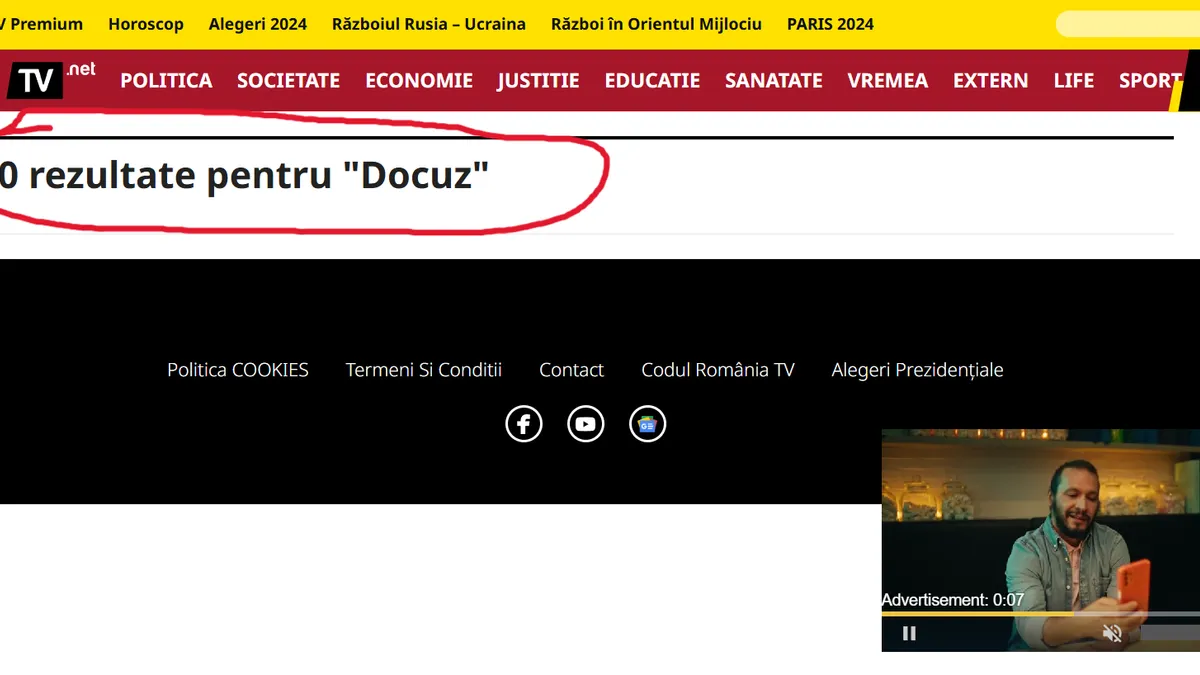Image resolution: width=1200 pixels, height=675 pixels.
Task: Open the ECONOMIE menu item
Action: 419,81
